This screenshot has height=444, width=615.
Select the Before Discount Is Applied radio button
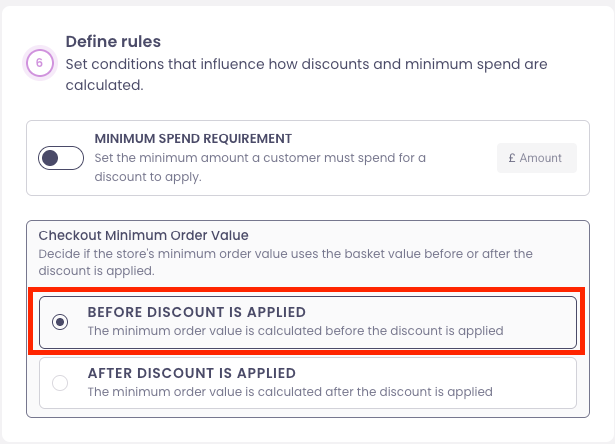[60, 322]
